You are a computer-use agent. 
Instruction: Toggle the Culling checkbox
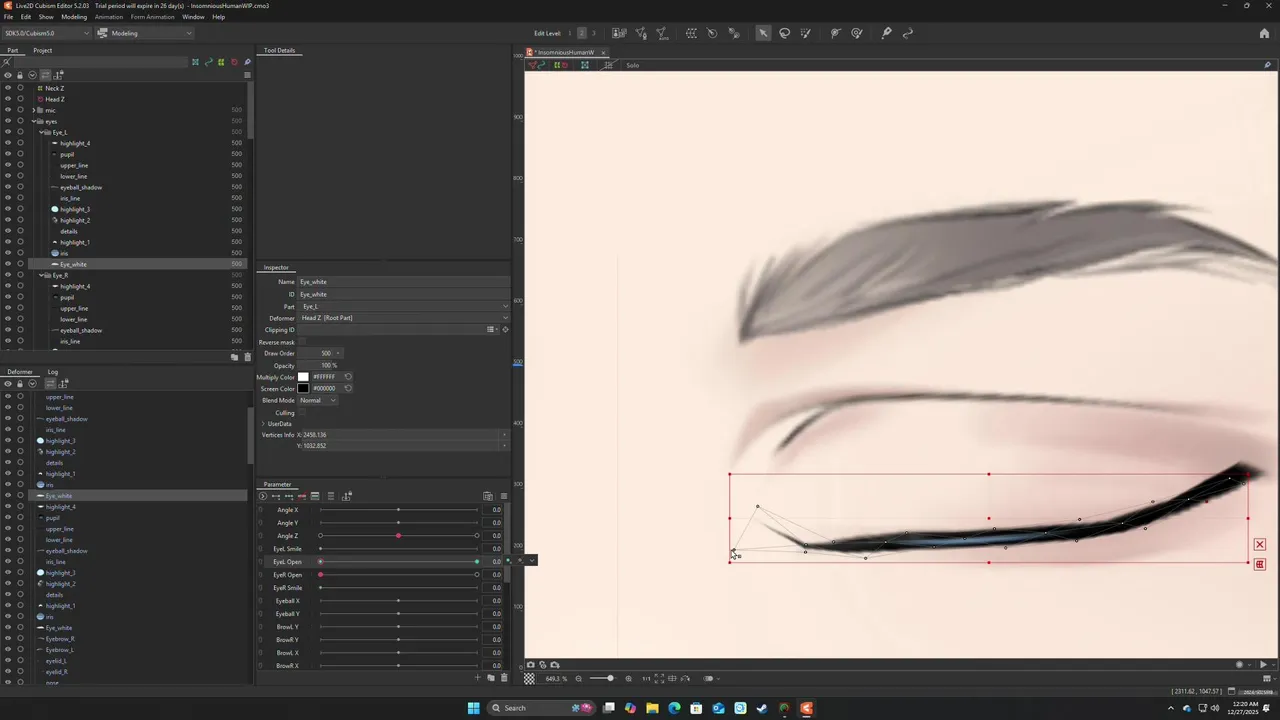303,412
